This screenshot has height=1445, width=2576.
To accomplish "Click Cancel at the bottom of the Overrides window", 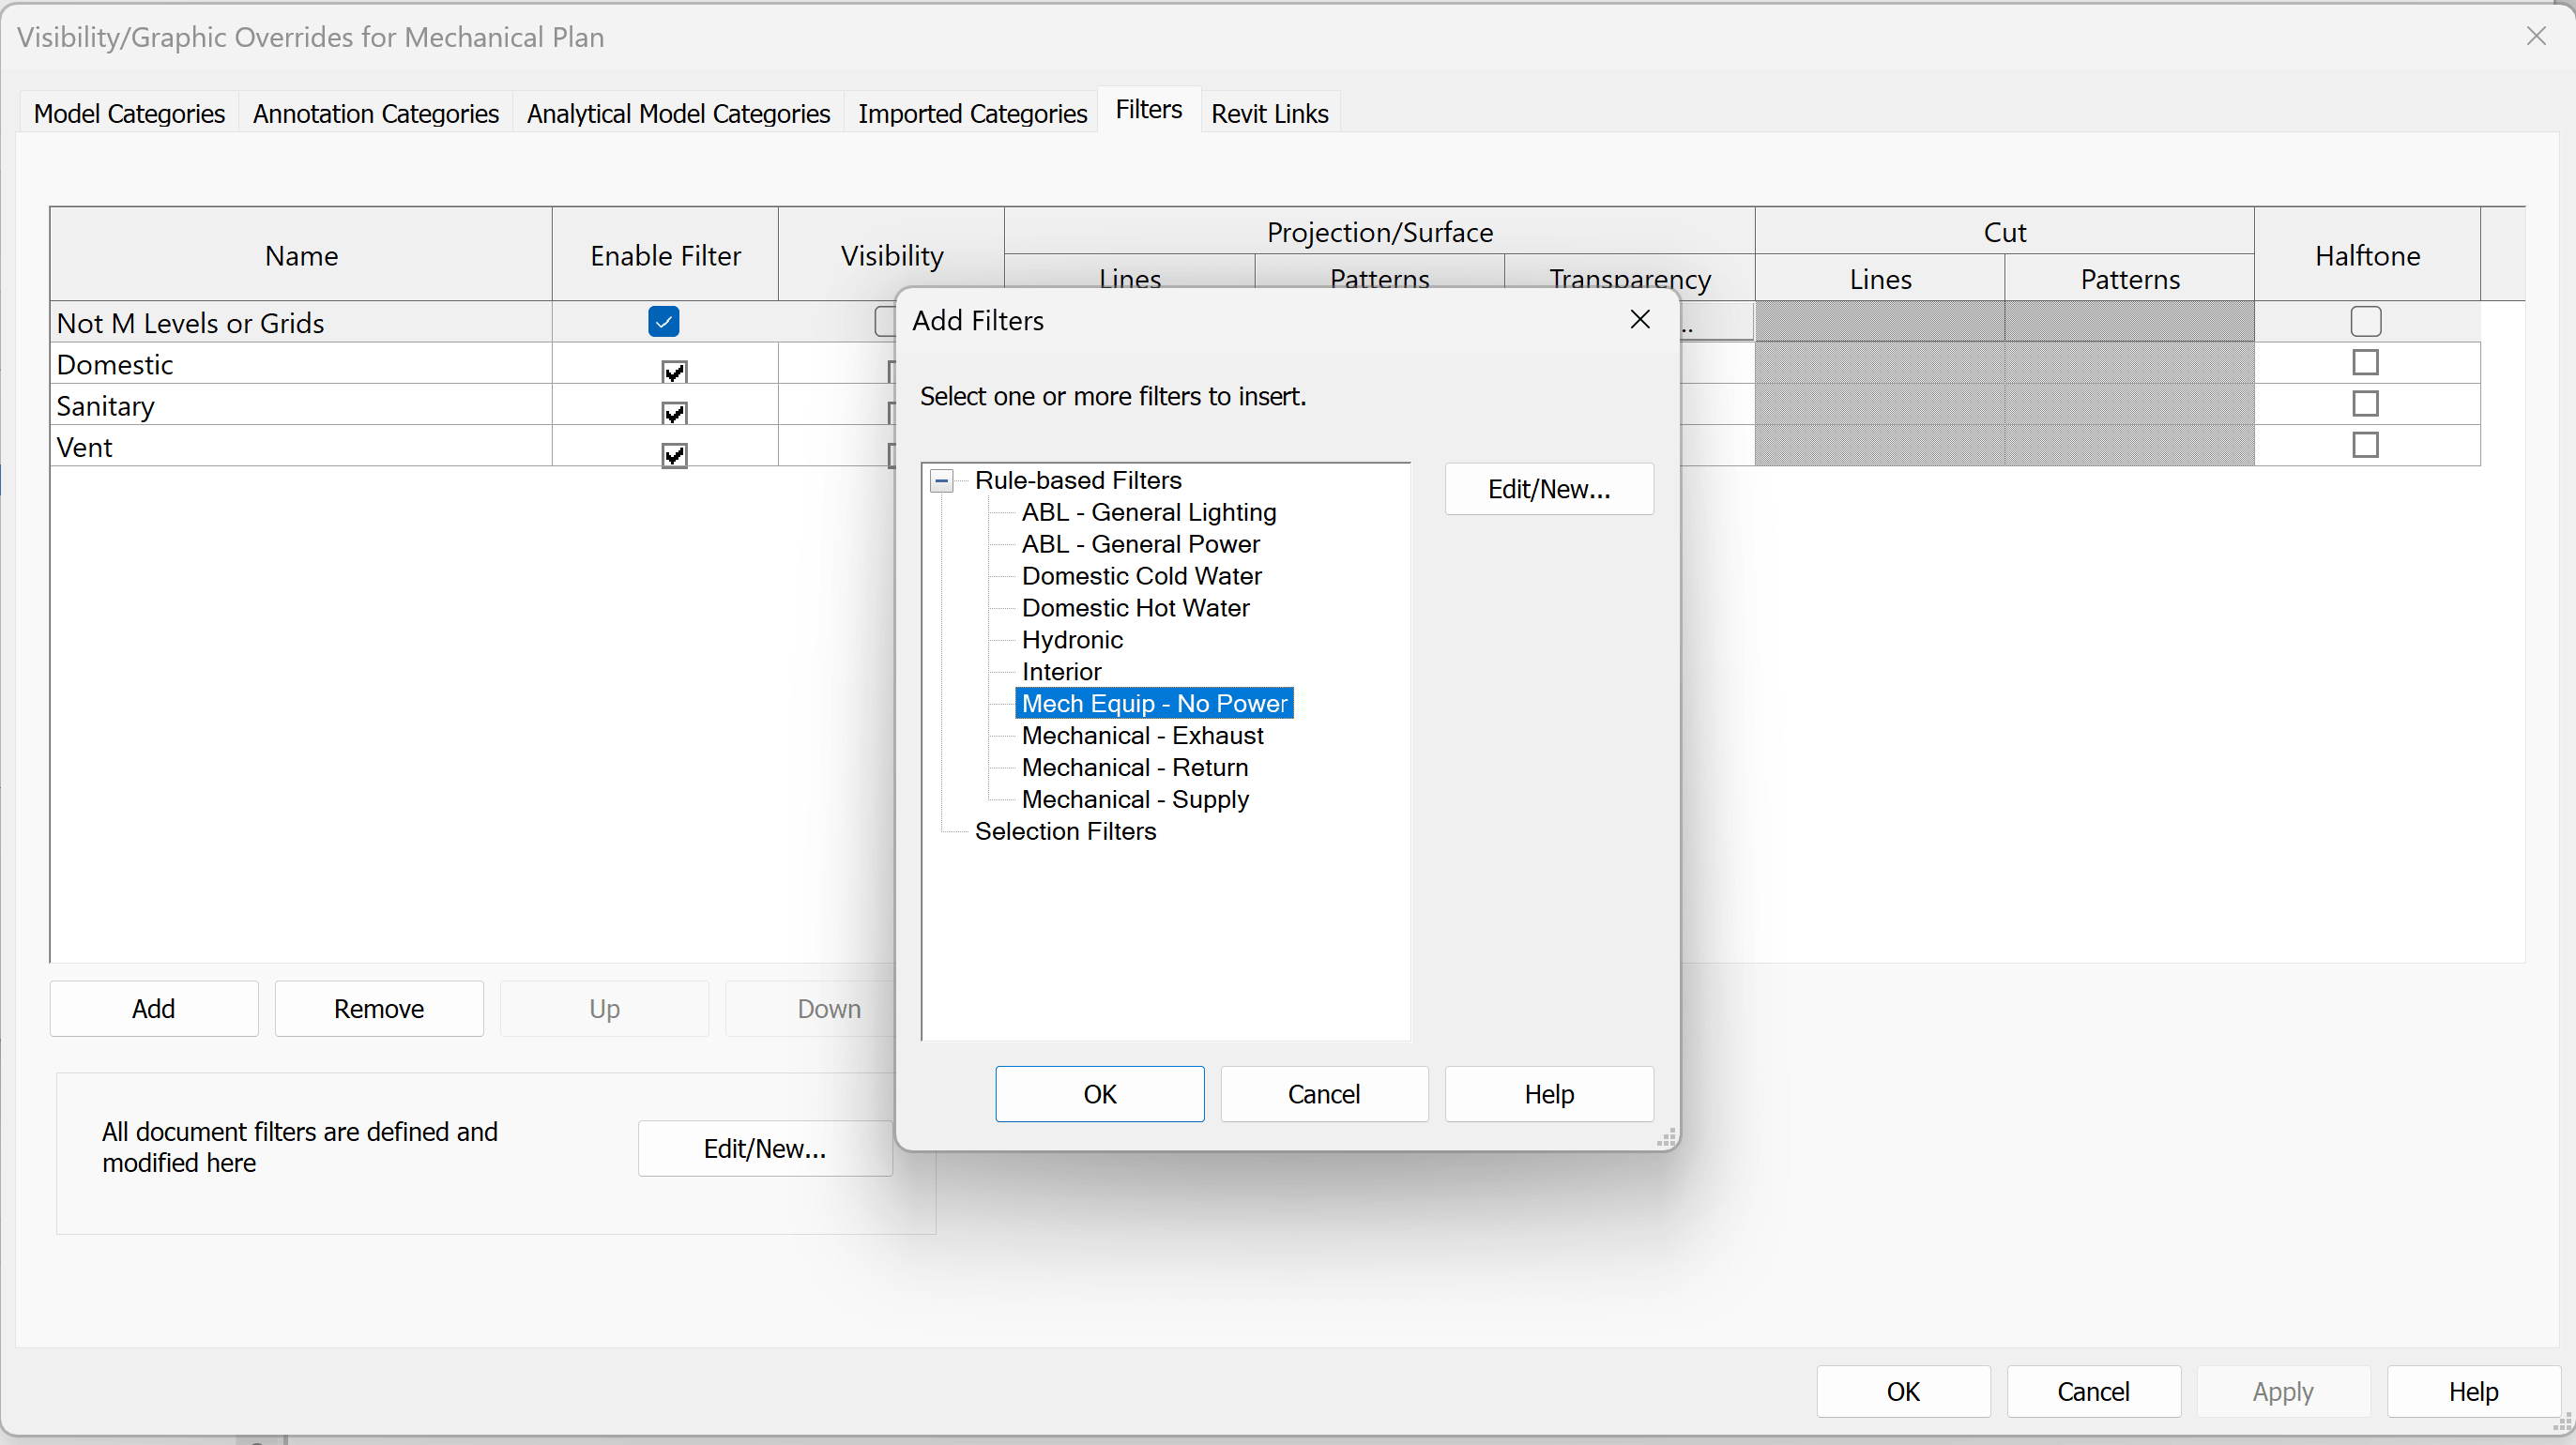I will [2093, 1392].
